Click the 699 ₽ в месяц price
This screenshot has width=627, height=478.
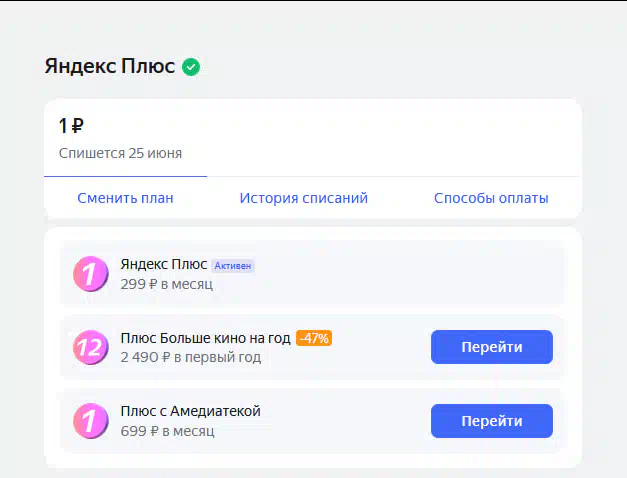pyautogui.click(x=168, y=431)
